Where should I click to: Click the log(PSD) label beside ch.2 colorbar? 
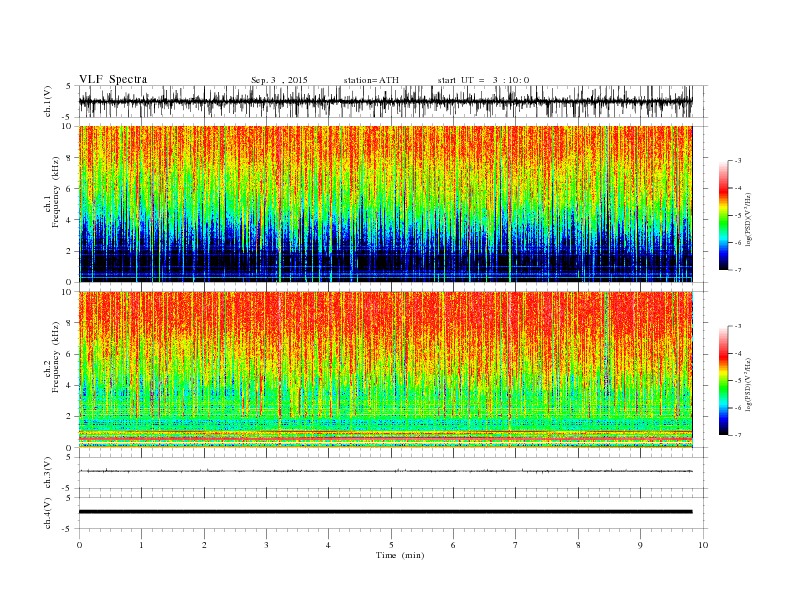(x=749, y=384)
